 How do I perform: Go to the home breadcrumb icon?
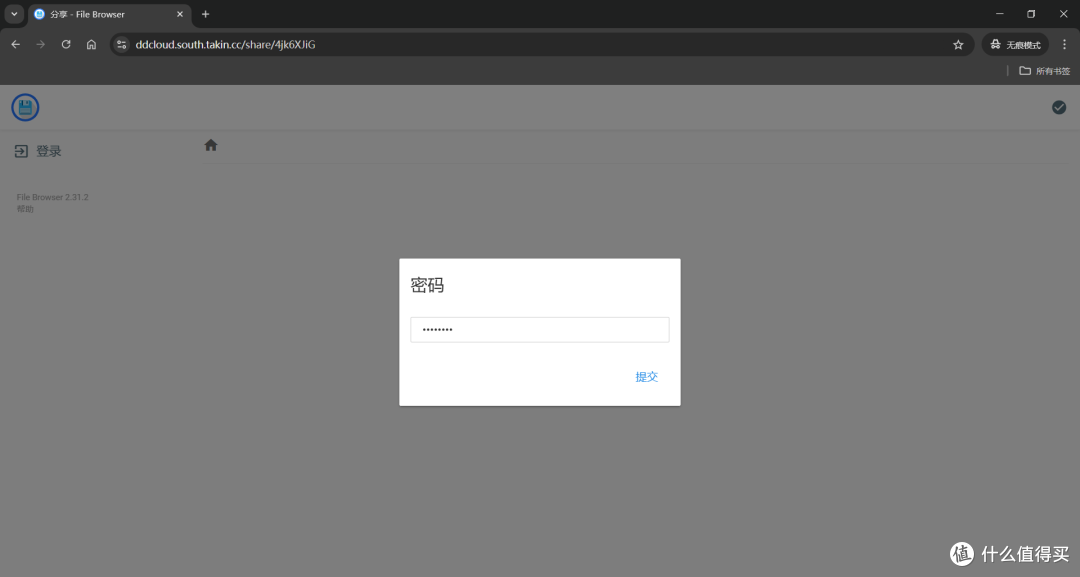coord(211,145)
